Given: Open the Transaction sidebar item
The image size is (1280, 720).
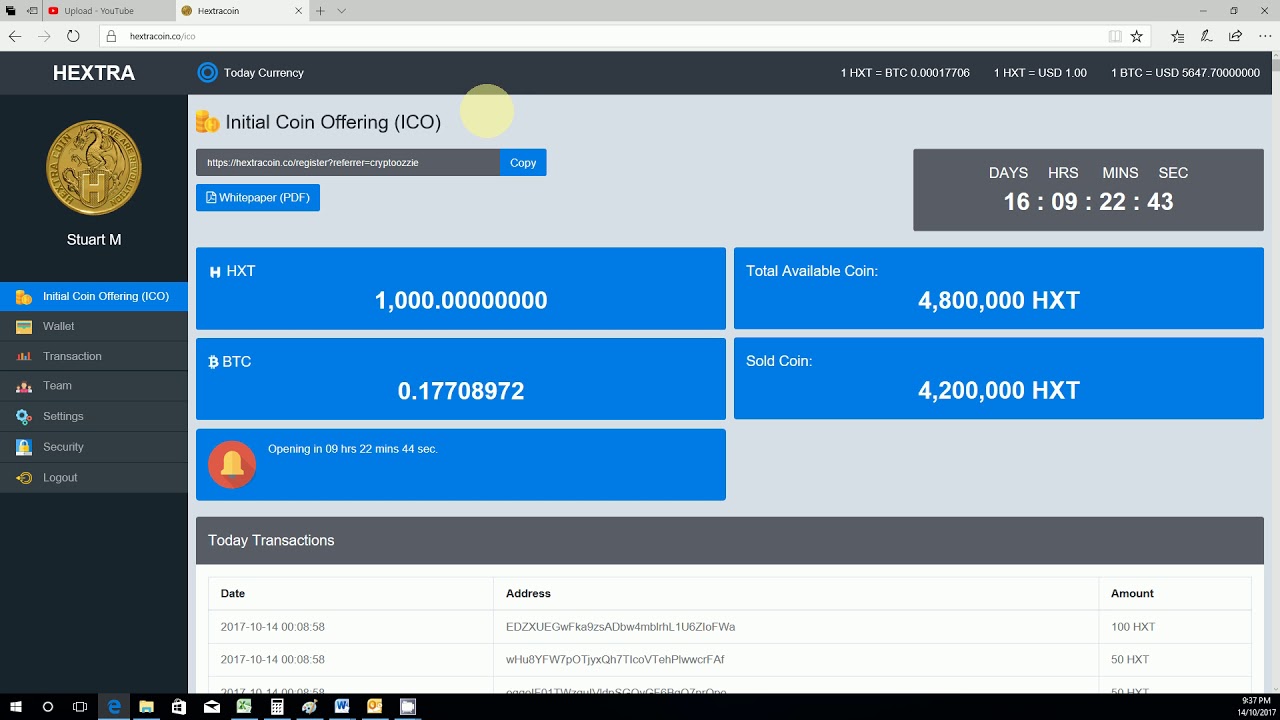Looking at the screenshot, I should [x=94, y=356].
